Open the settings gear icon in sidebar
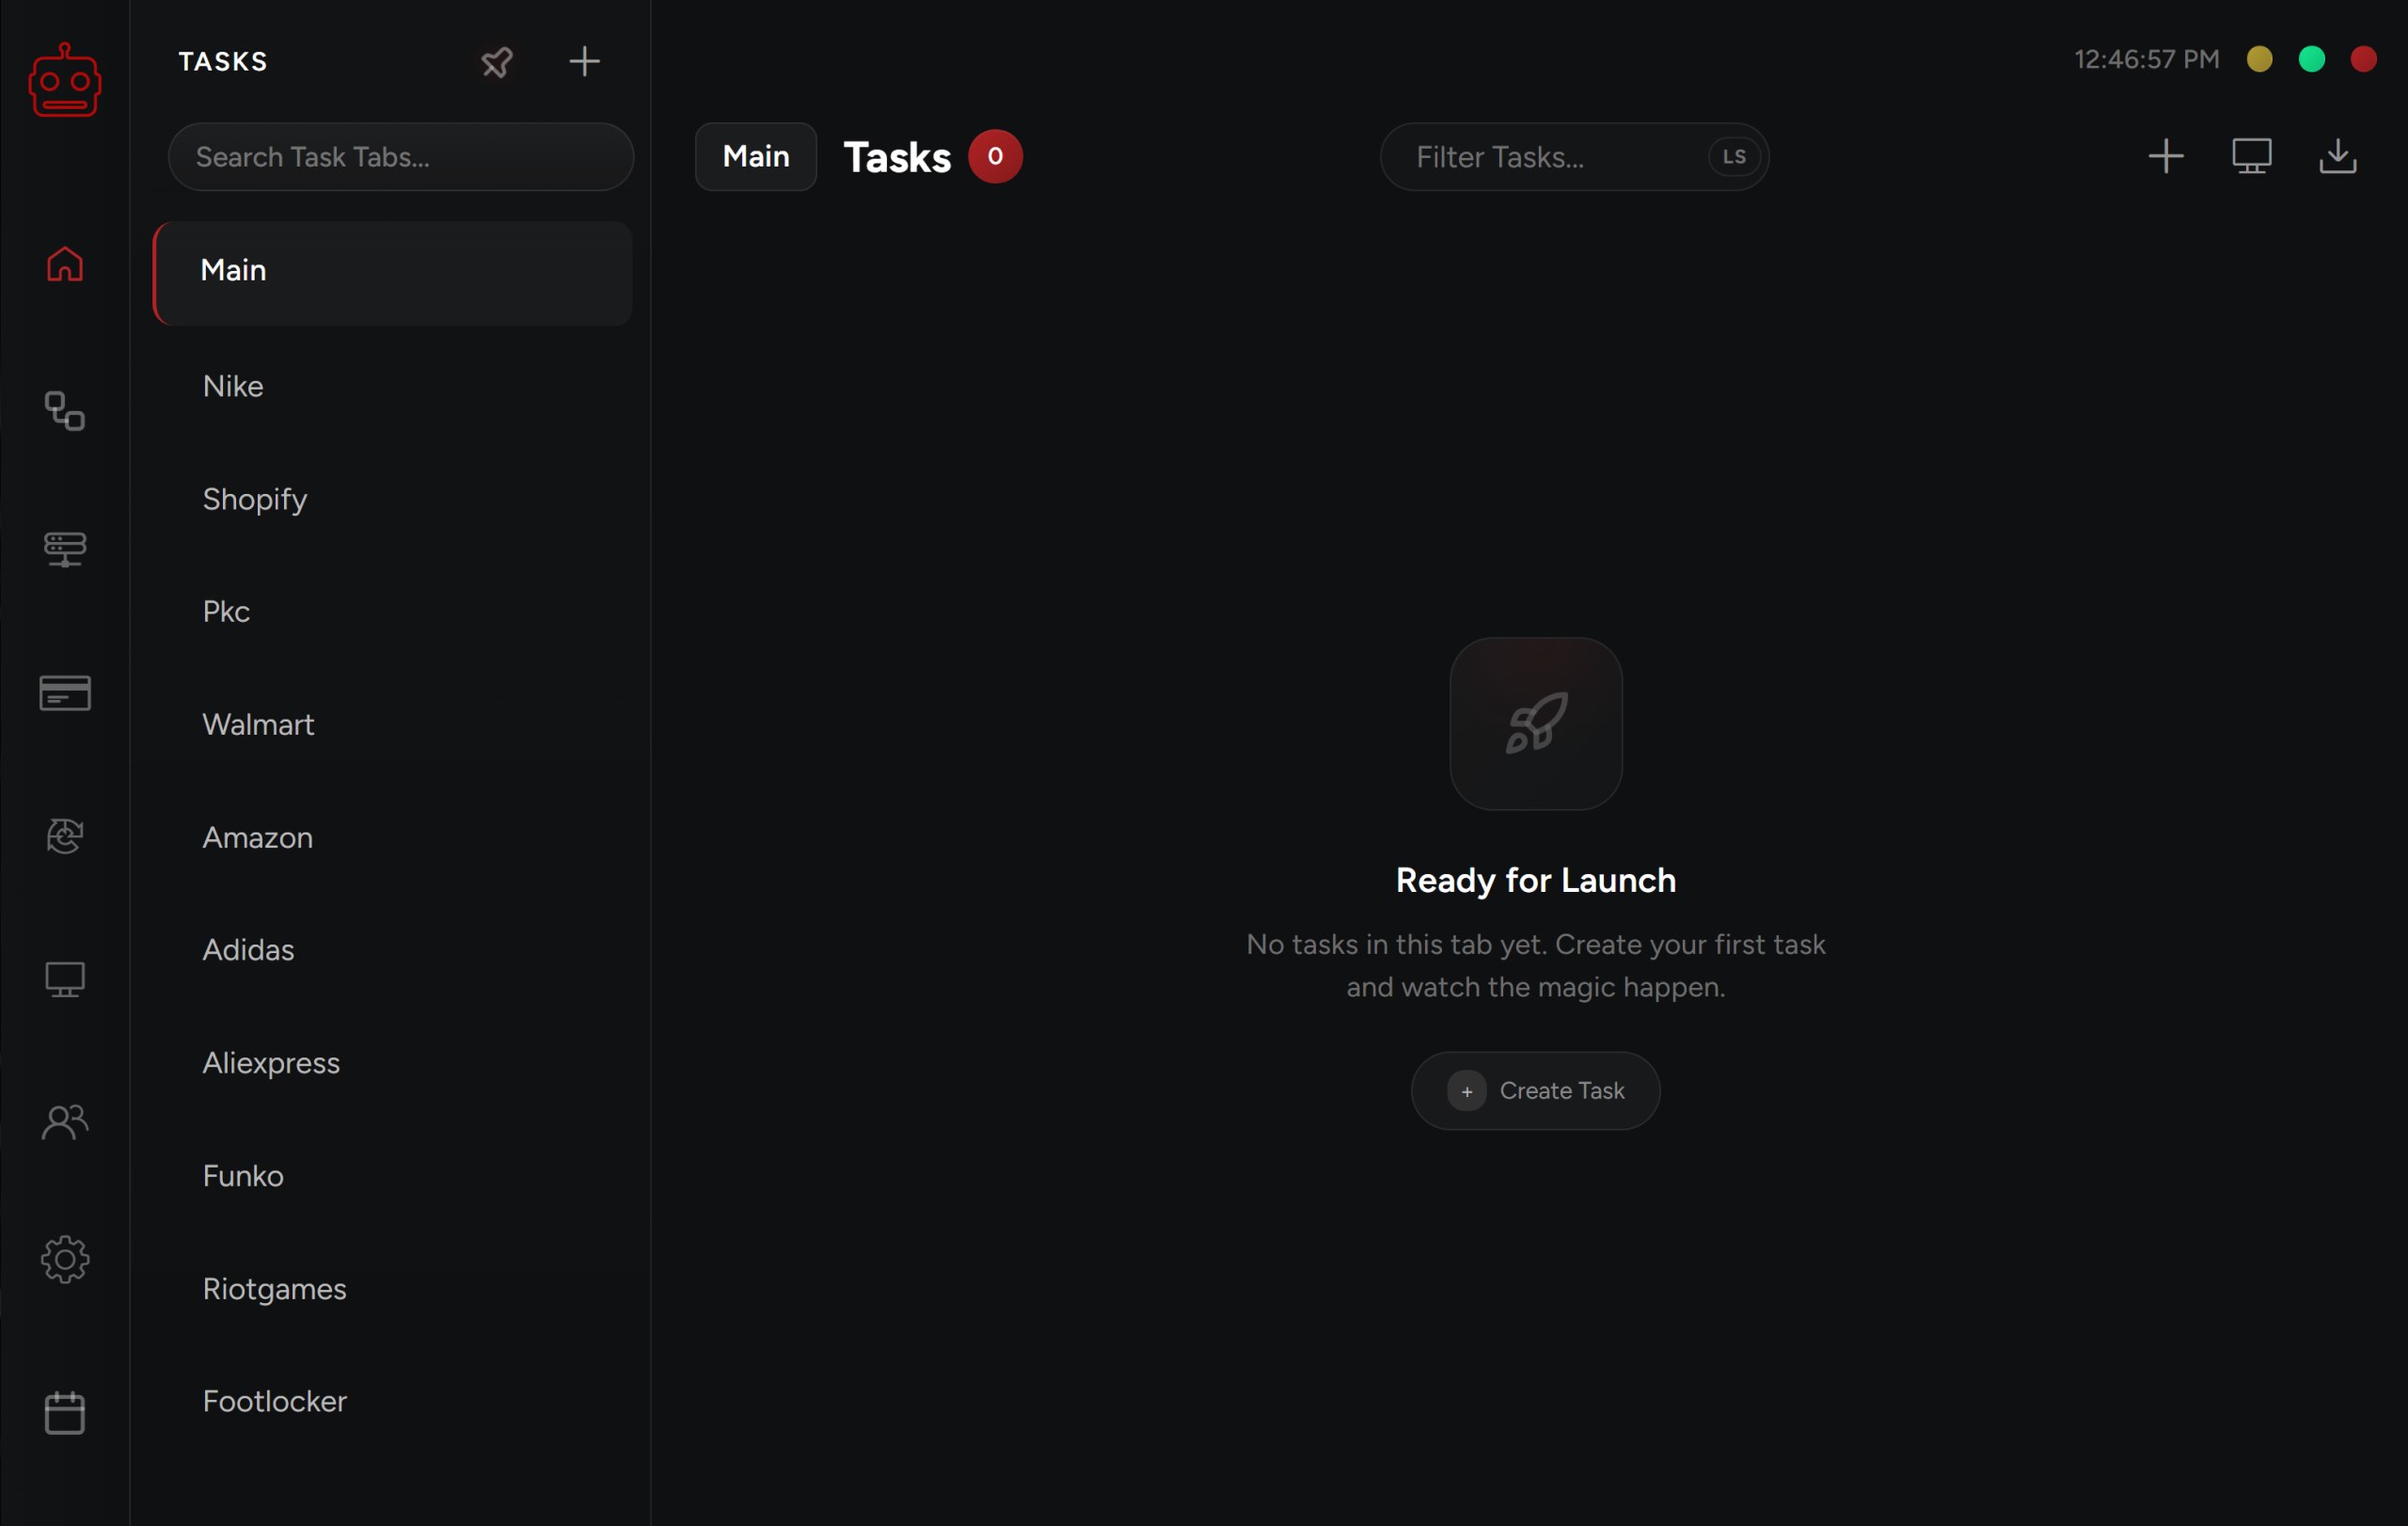The width and height of the screenshot is (2408, 1526). (65, 1260)
